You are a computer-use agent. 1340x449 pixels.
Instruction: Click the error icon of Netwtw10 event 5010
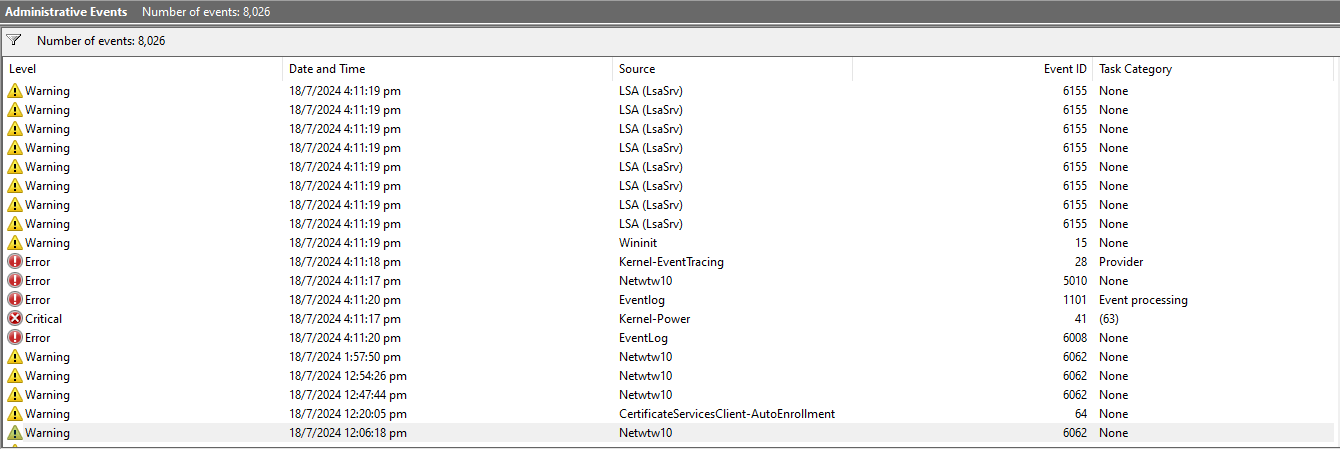pos(15,281)
